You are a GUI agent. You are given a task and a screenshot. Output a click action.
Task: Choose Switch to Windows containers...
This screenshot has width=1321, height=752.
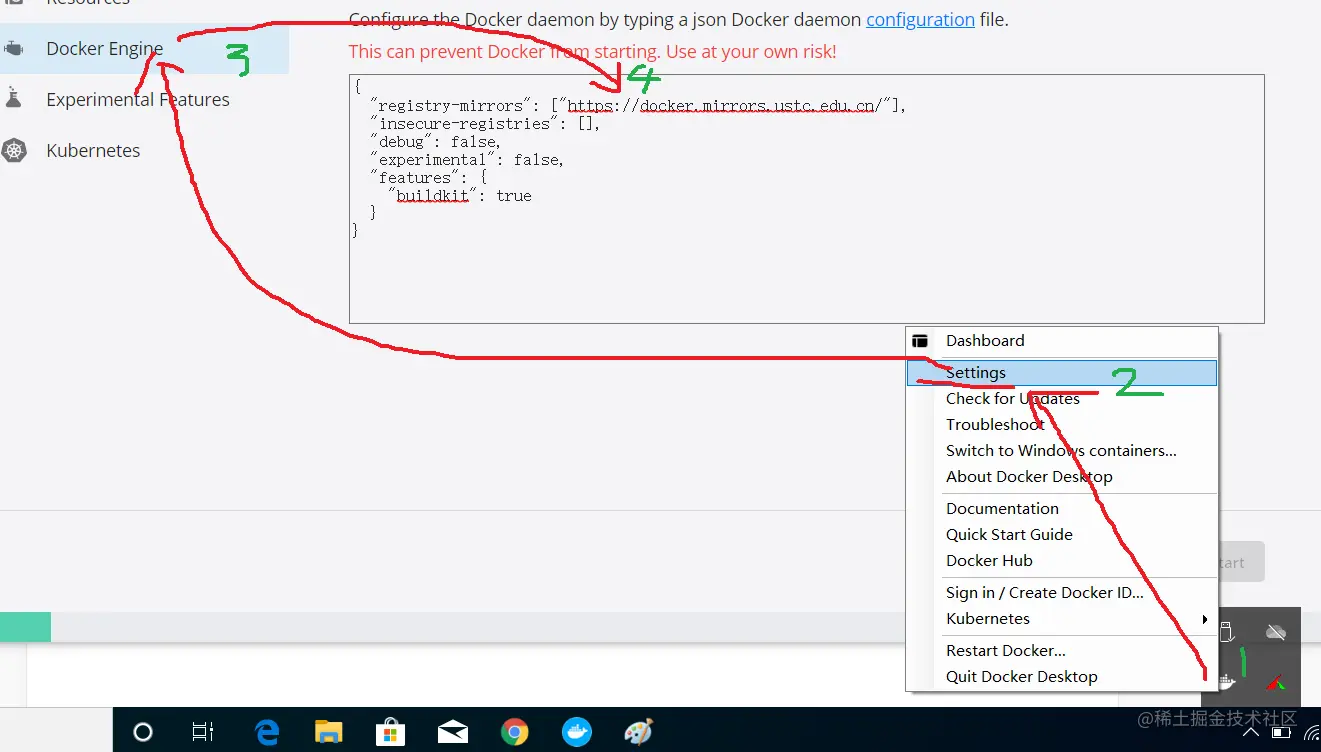(1062, 451)
